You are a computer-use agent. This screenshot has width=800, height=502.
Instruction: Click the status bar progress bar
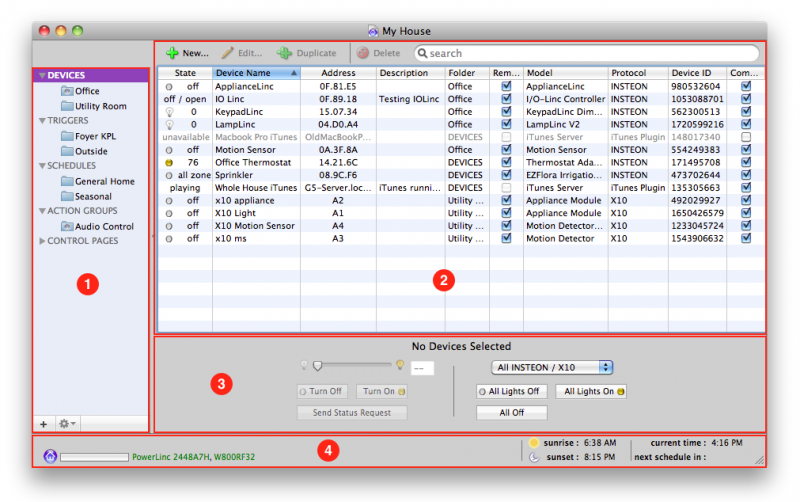tap(94, 457)
